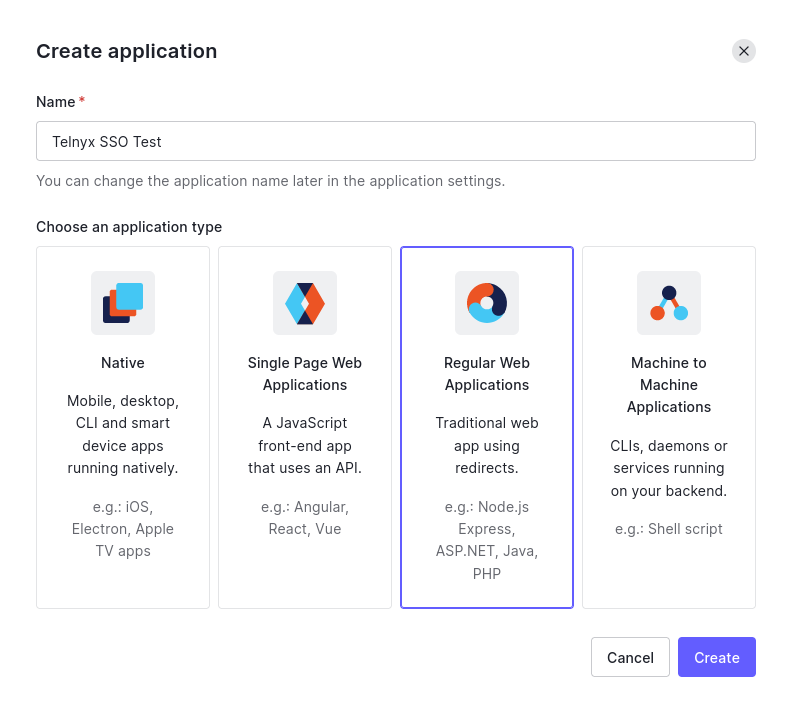Click the Native app type icon
The height and width of the screenshot is (712, 791).
(123, 303)
